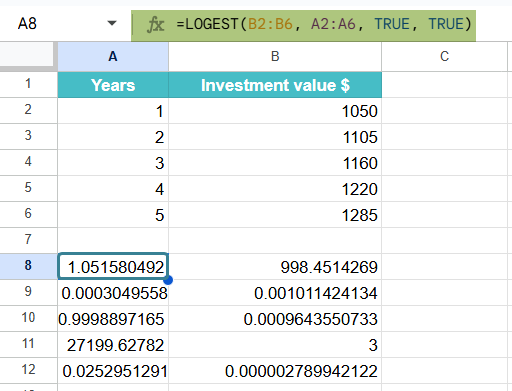Viewport: 512px width, 391px height.
Task: Select row 3 header
Action: click(28, 136)
